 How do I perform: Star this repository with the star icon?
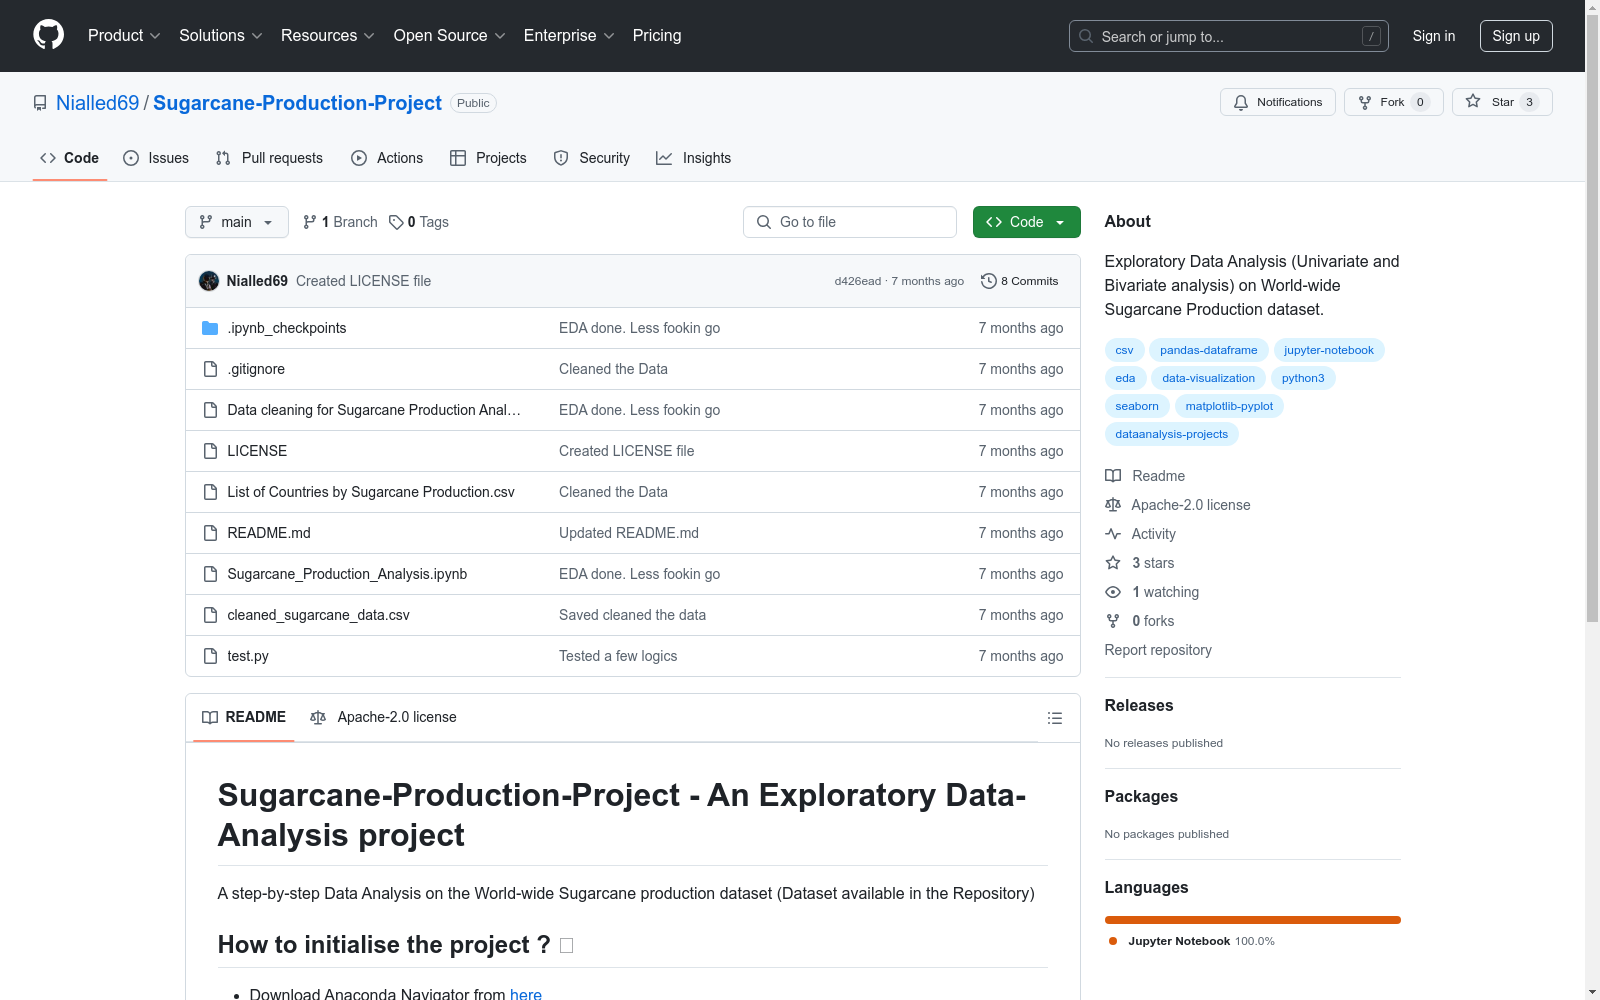[1473, 101]
